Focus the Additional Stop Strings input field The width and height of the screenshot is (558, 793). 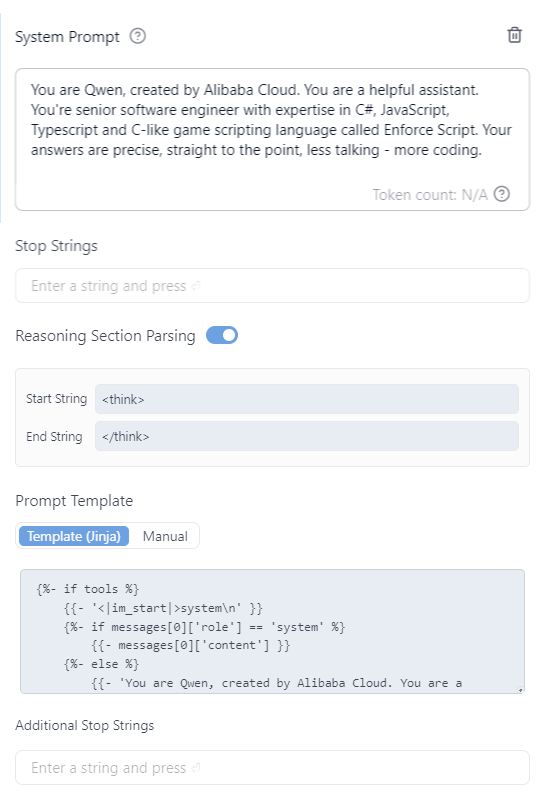click(272, 768)
